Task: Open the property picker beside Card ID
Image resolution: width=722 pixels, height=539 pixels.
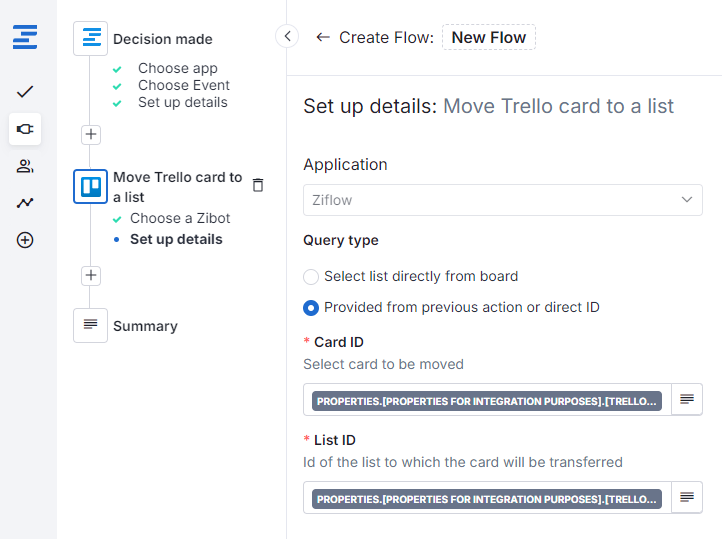Action: pos(687,399)
